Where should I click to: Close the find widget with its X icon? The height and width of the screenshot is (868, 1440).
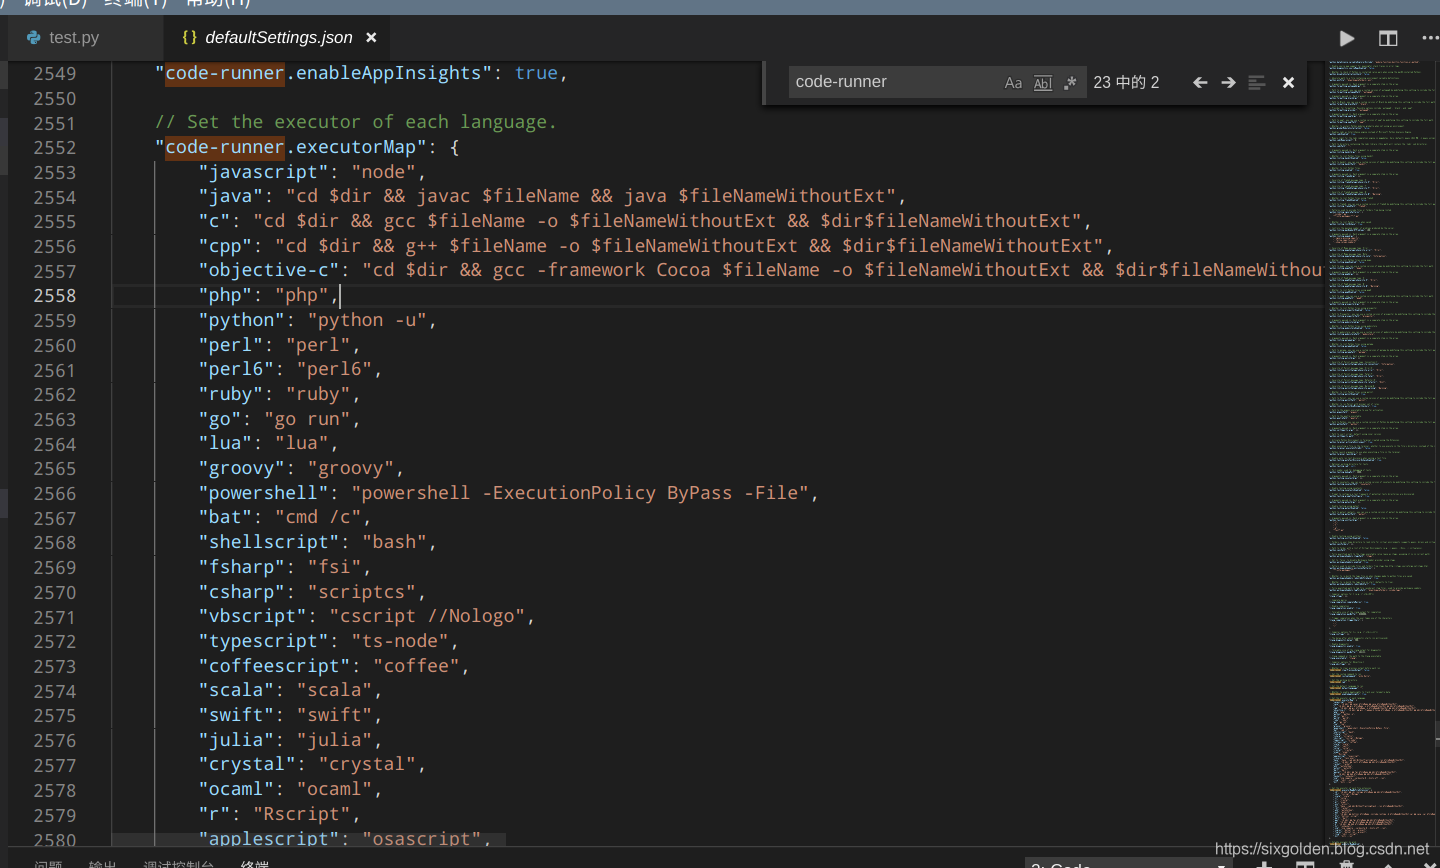click(x=1288, y=82)
